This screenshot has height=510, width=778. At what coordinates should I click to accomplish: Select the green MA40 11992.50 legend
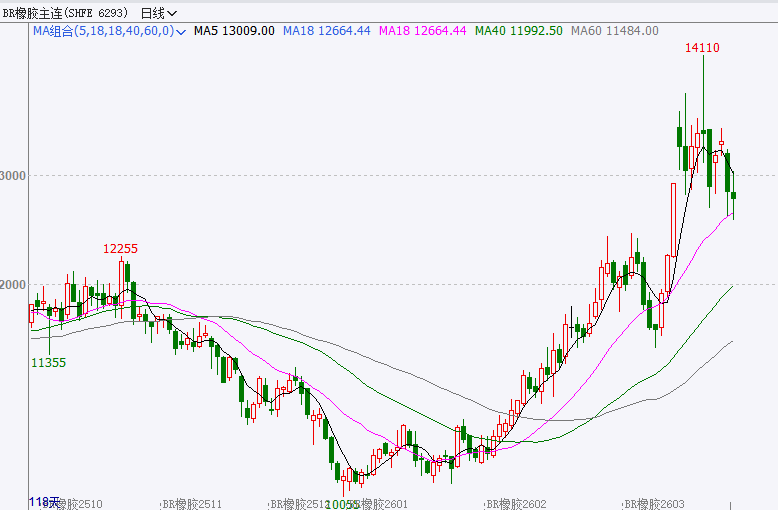(x=517, y=32)
